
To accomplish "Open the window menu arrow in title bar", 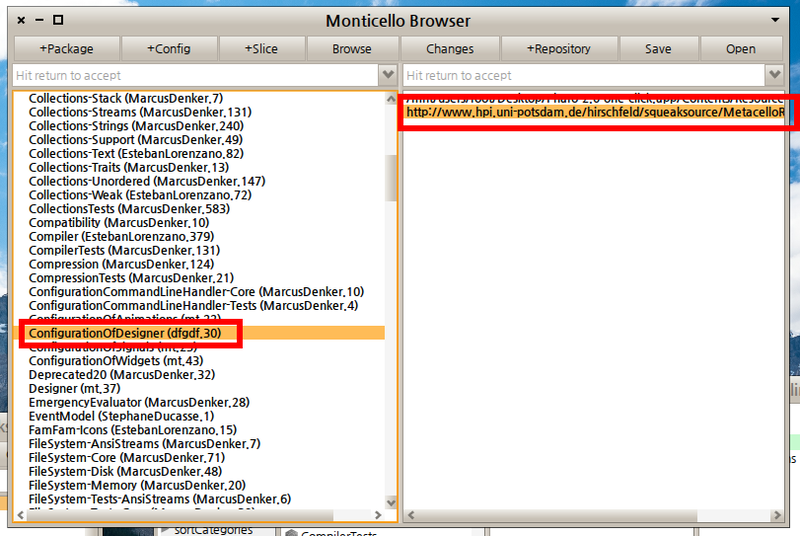I will [775, 20].
